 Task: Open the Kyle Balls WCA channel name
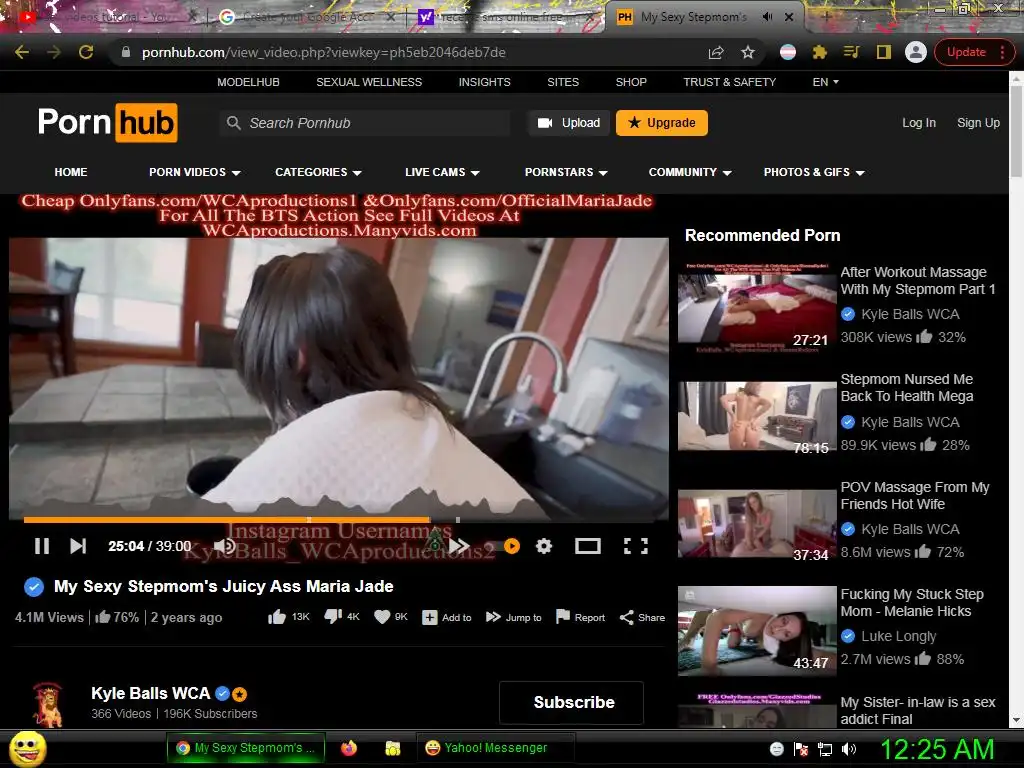[x=150, y=694]
